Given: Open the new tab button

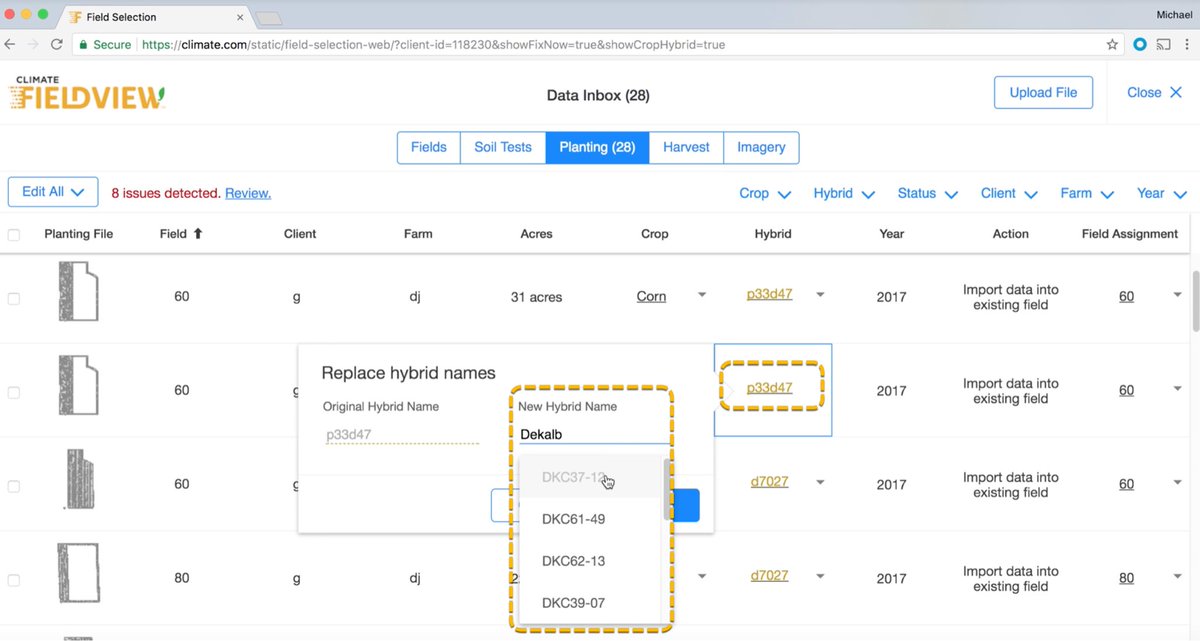Looking at the screenshot, I should pos(268,18).
